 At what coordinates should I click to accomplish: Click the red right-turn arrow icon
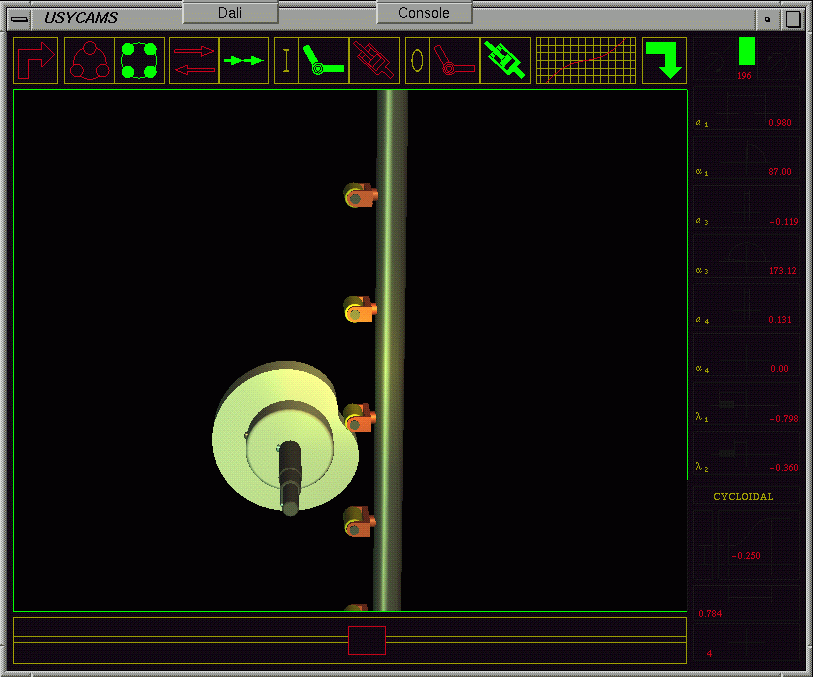(x=36, y=61)
